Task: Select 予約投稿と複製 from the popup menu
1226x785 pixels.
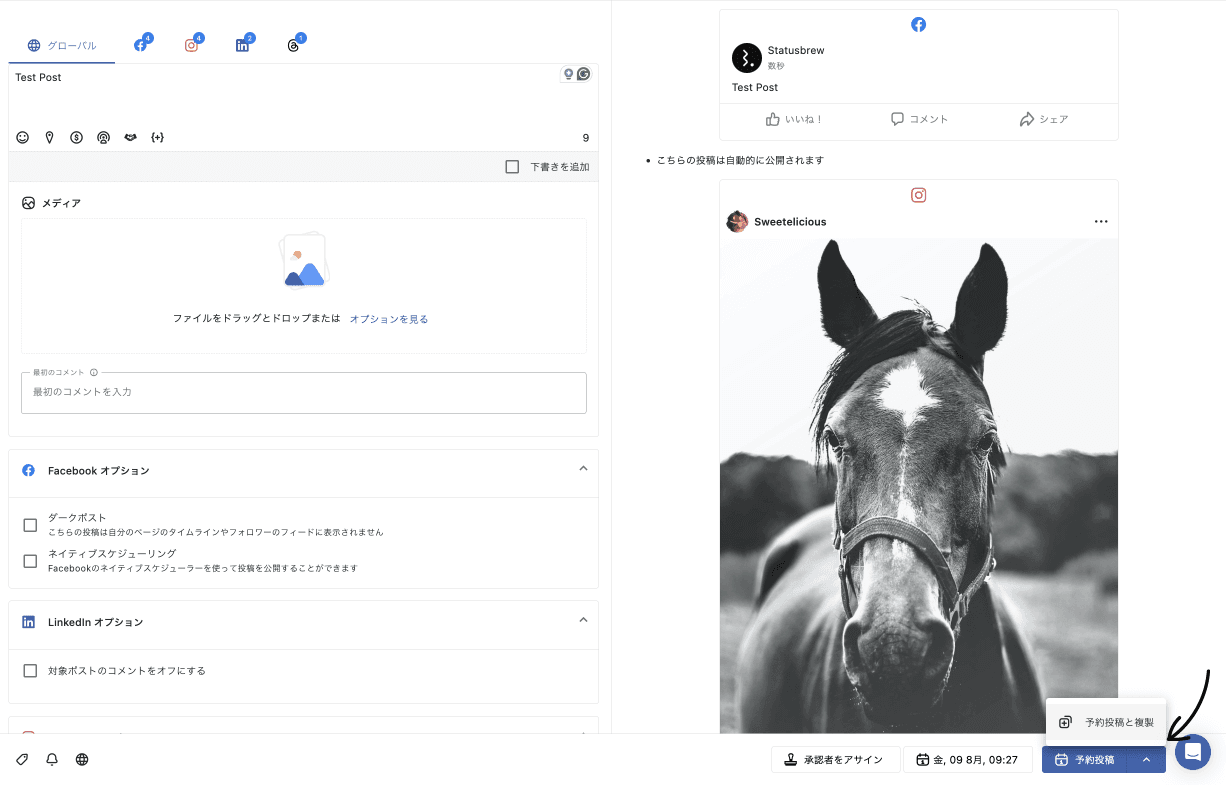Action: click(x=1106, y=722)
